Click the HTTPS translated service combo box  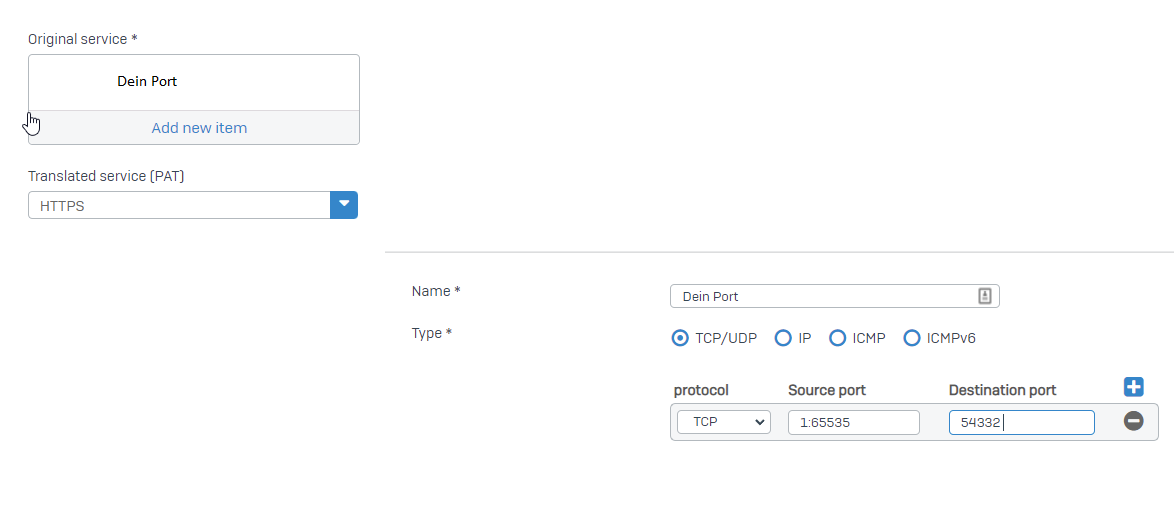tap(180, 205)
